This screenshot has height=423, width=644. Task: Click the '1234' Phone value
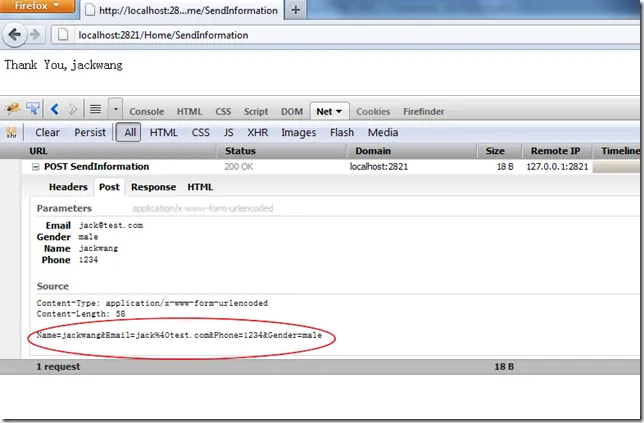coord(88,260)
